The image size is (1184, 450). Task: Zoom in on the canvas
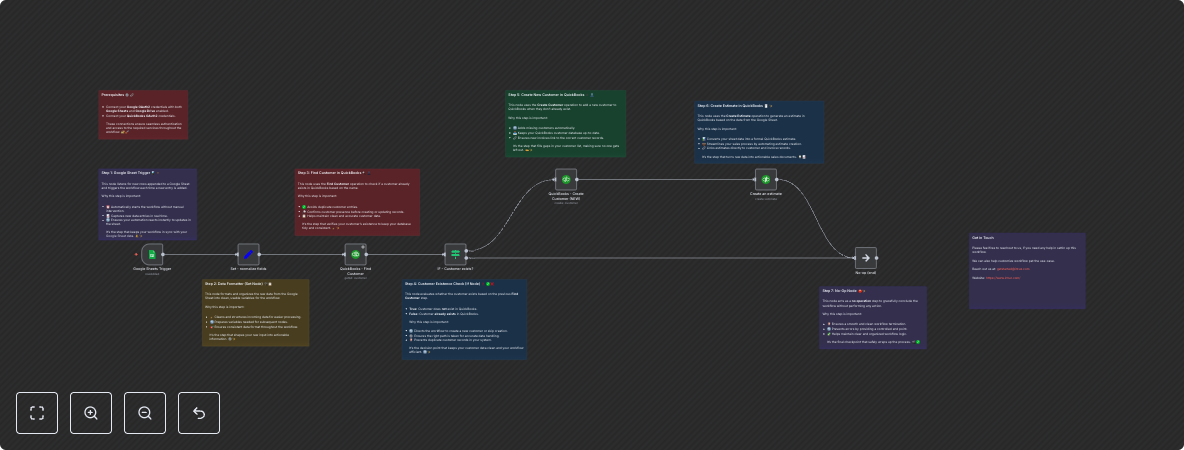click(91, 413)
